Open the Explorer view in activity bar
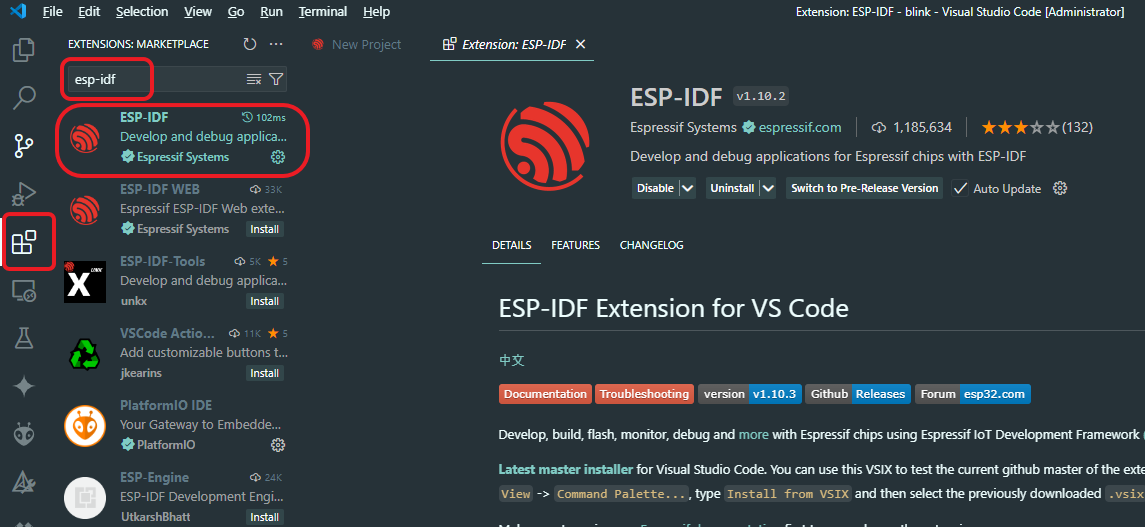1145x527 pixels. [24, 50]
